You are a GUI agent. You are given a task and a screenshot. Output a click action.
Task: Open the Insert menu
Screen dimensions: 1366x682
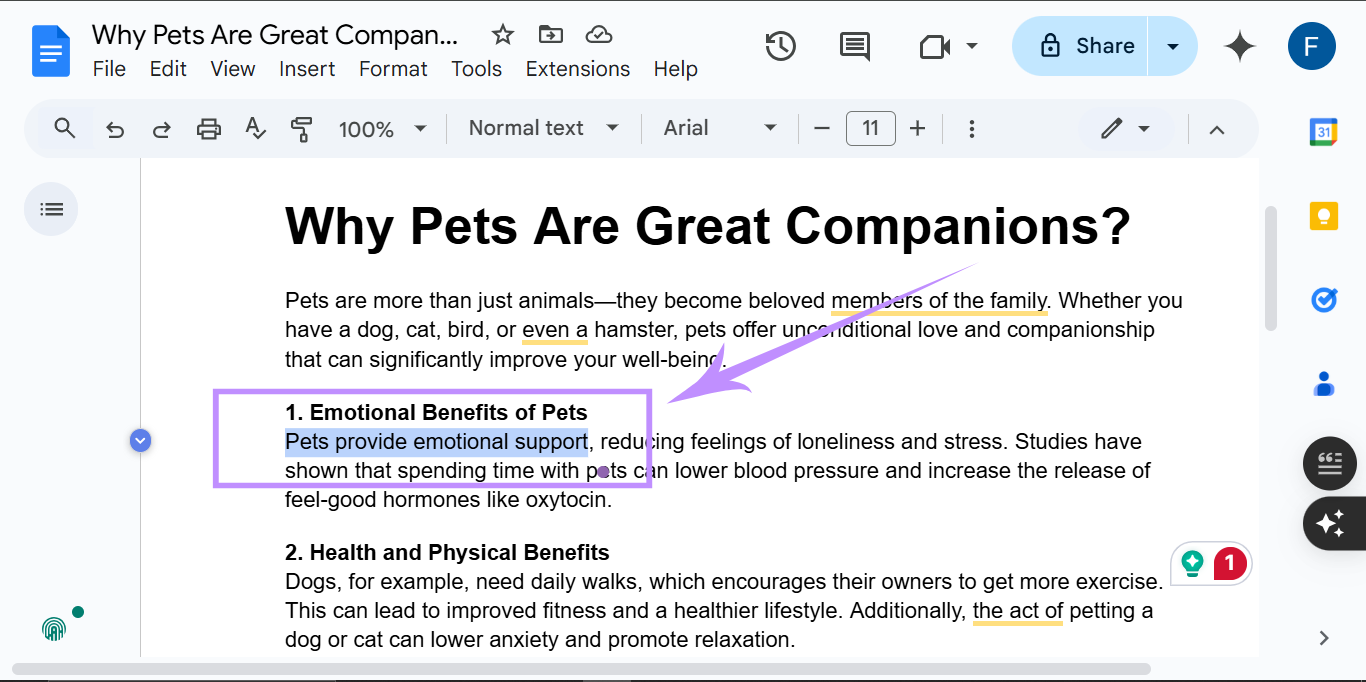[x=307, y=69]
